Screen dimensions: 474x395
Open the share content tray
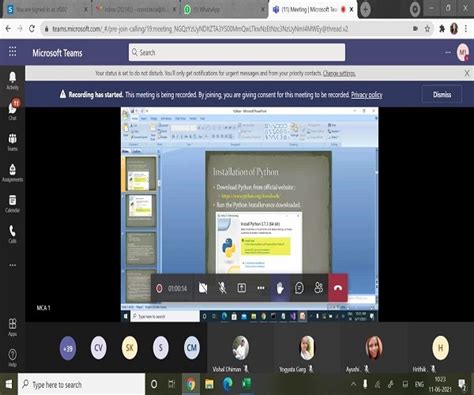(x=242, y=288)
